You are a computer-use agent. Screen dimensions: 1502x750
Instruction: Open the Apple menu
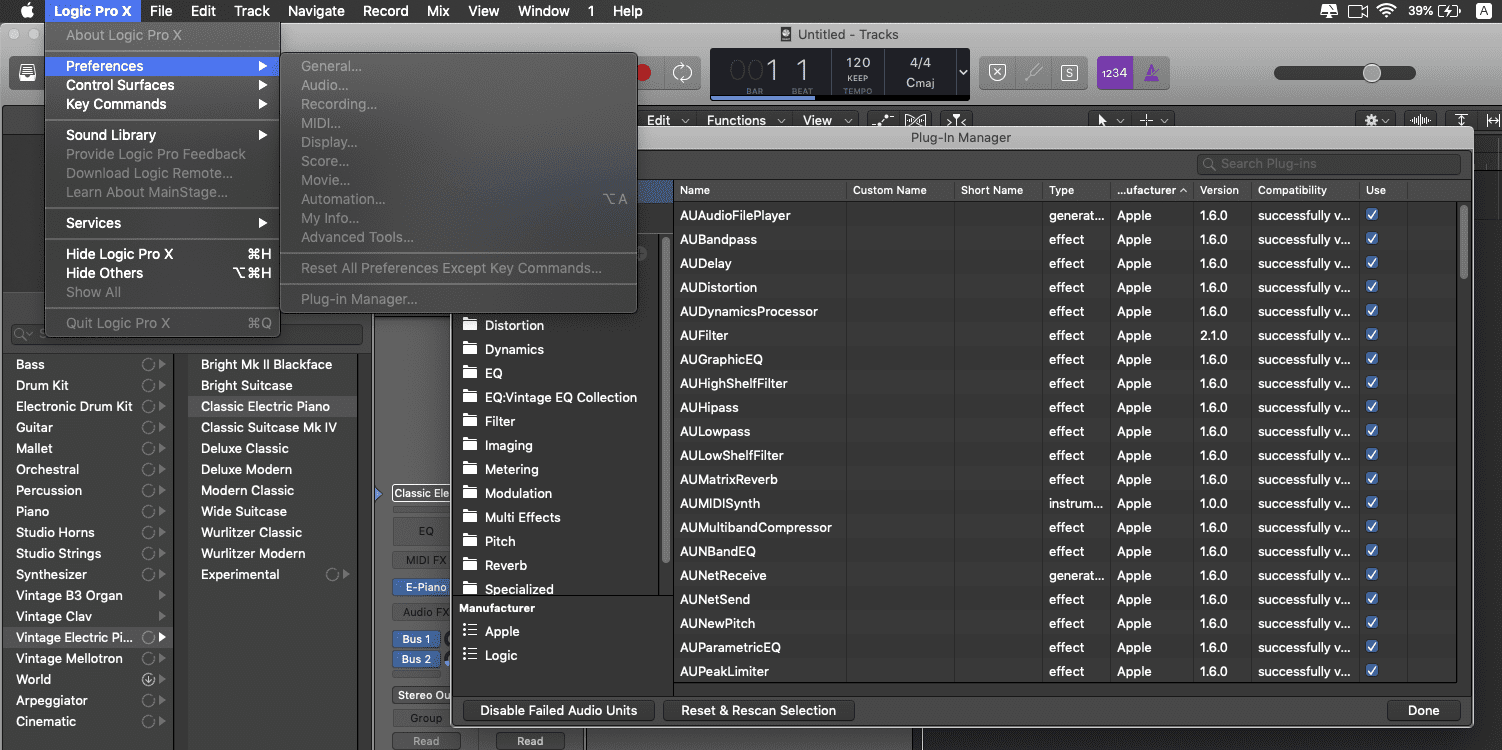pos(26,11)
